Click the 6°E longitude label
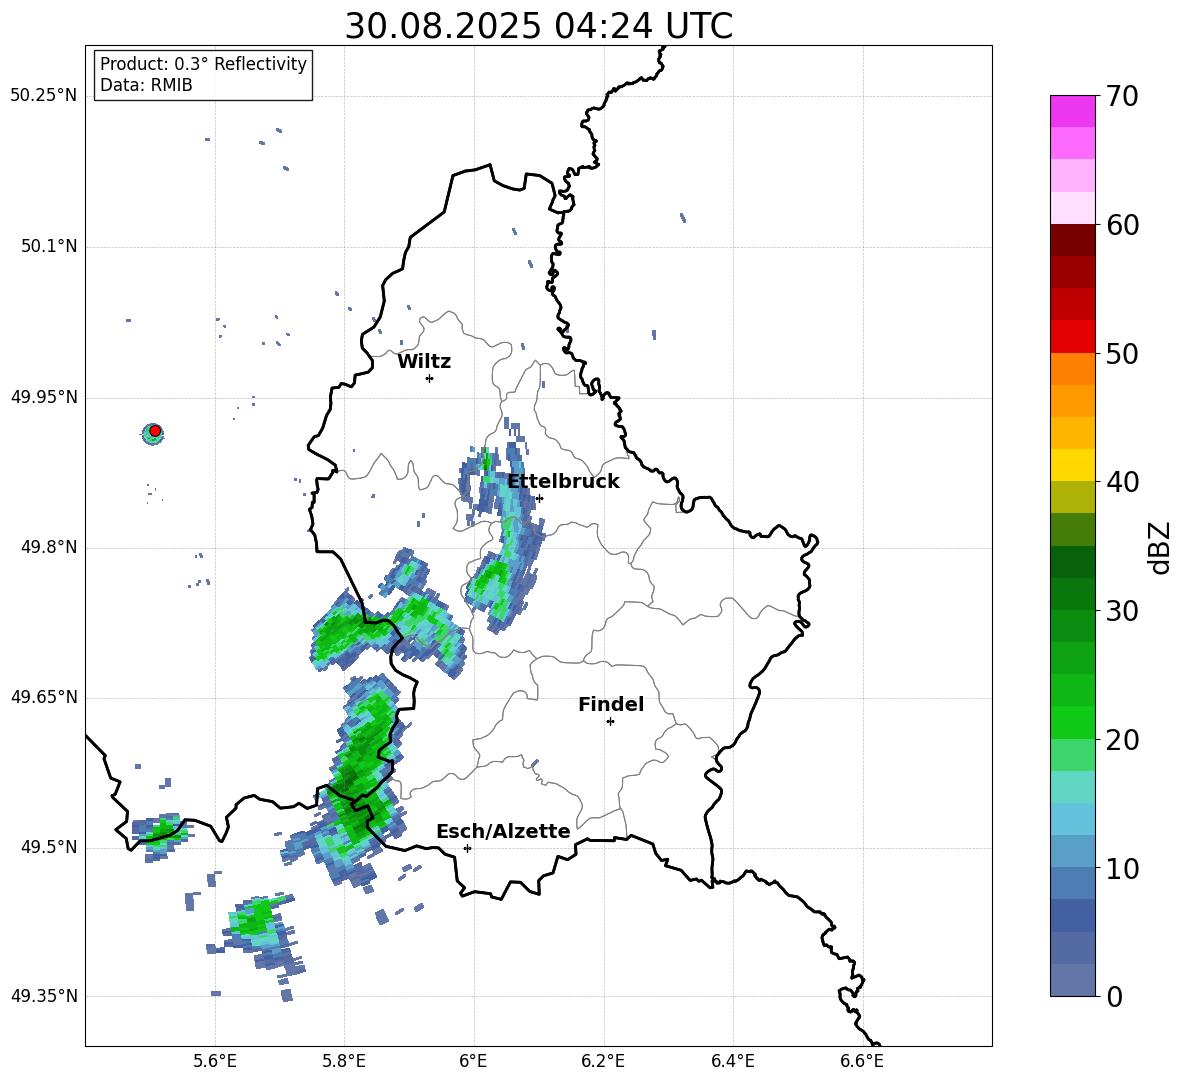This screenshot has width=1184, height=1081. [x=473, y=1061]
